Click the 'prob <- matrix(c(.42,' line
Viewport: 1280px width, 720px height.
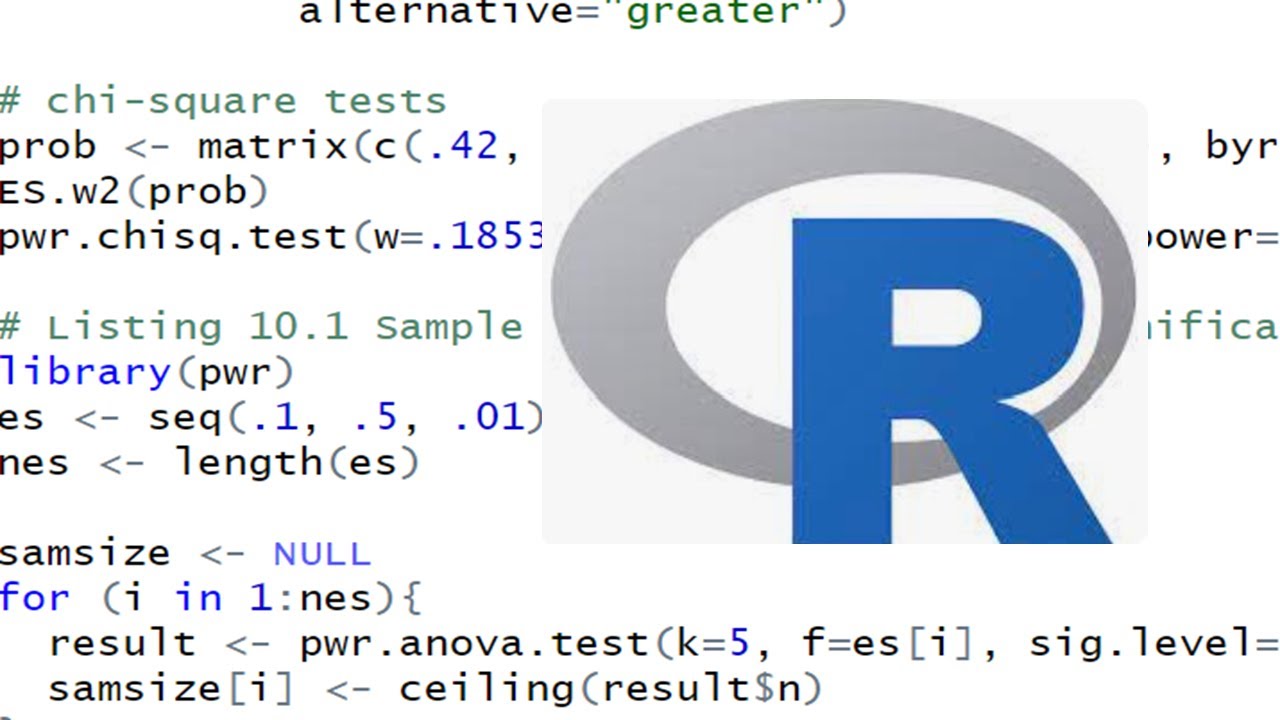[261, 147]
